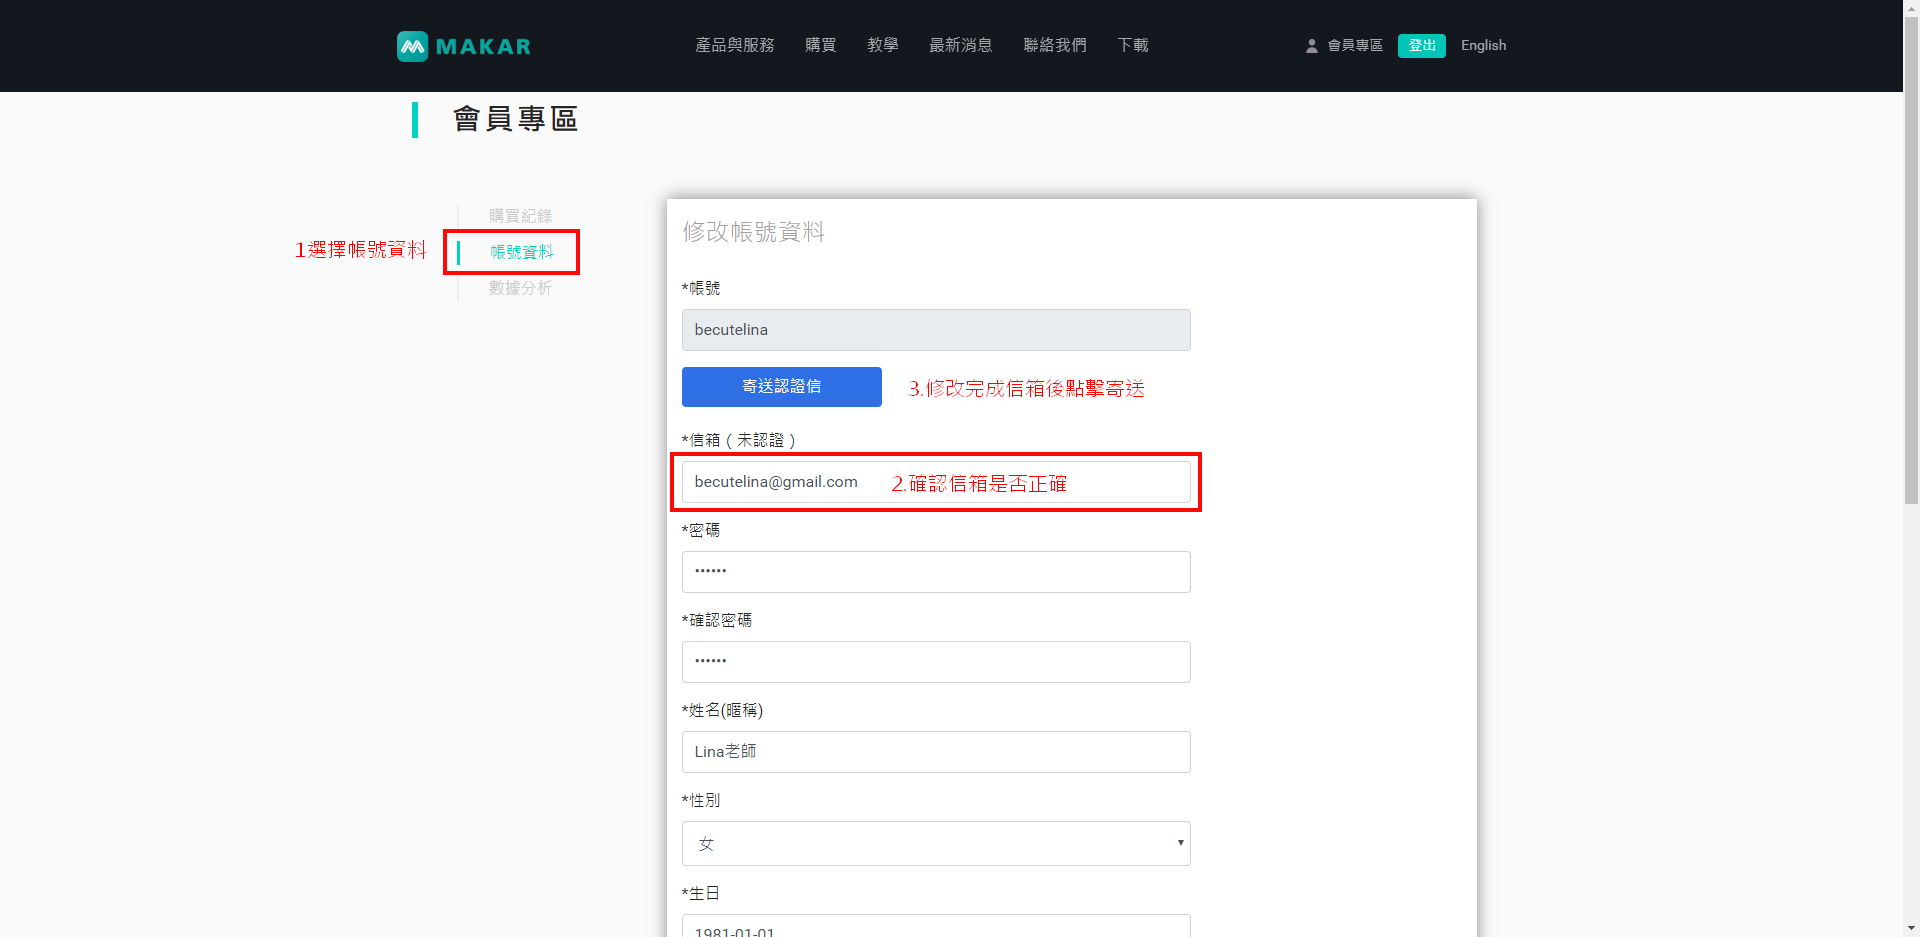The height and width of the screenshot is (937, 1920).
Task: Open the 購買 menu item
Action: (820, 45)
